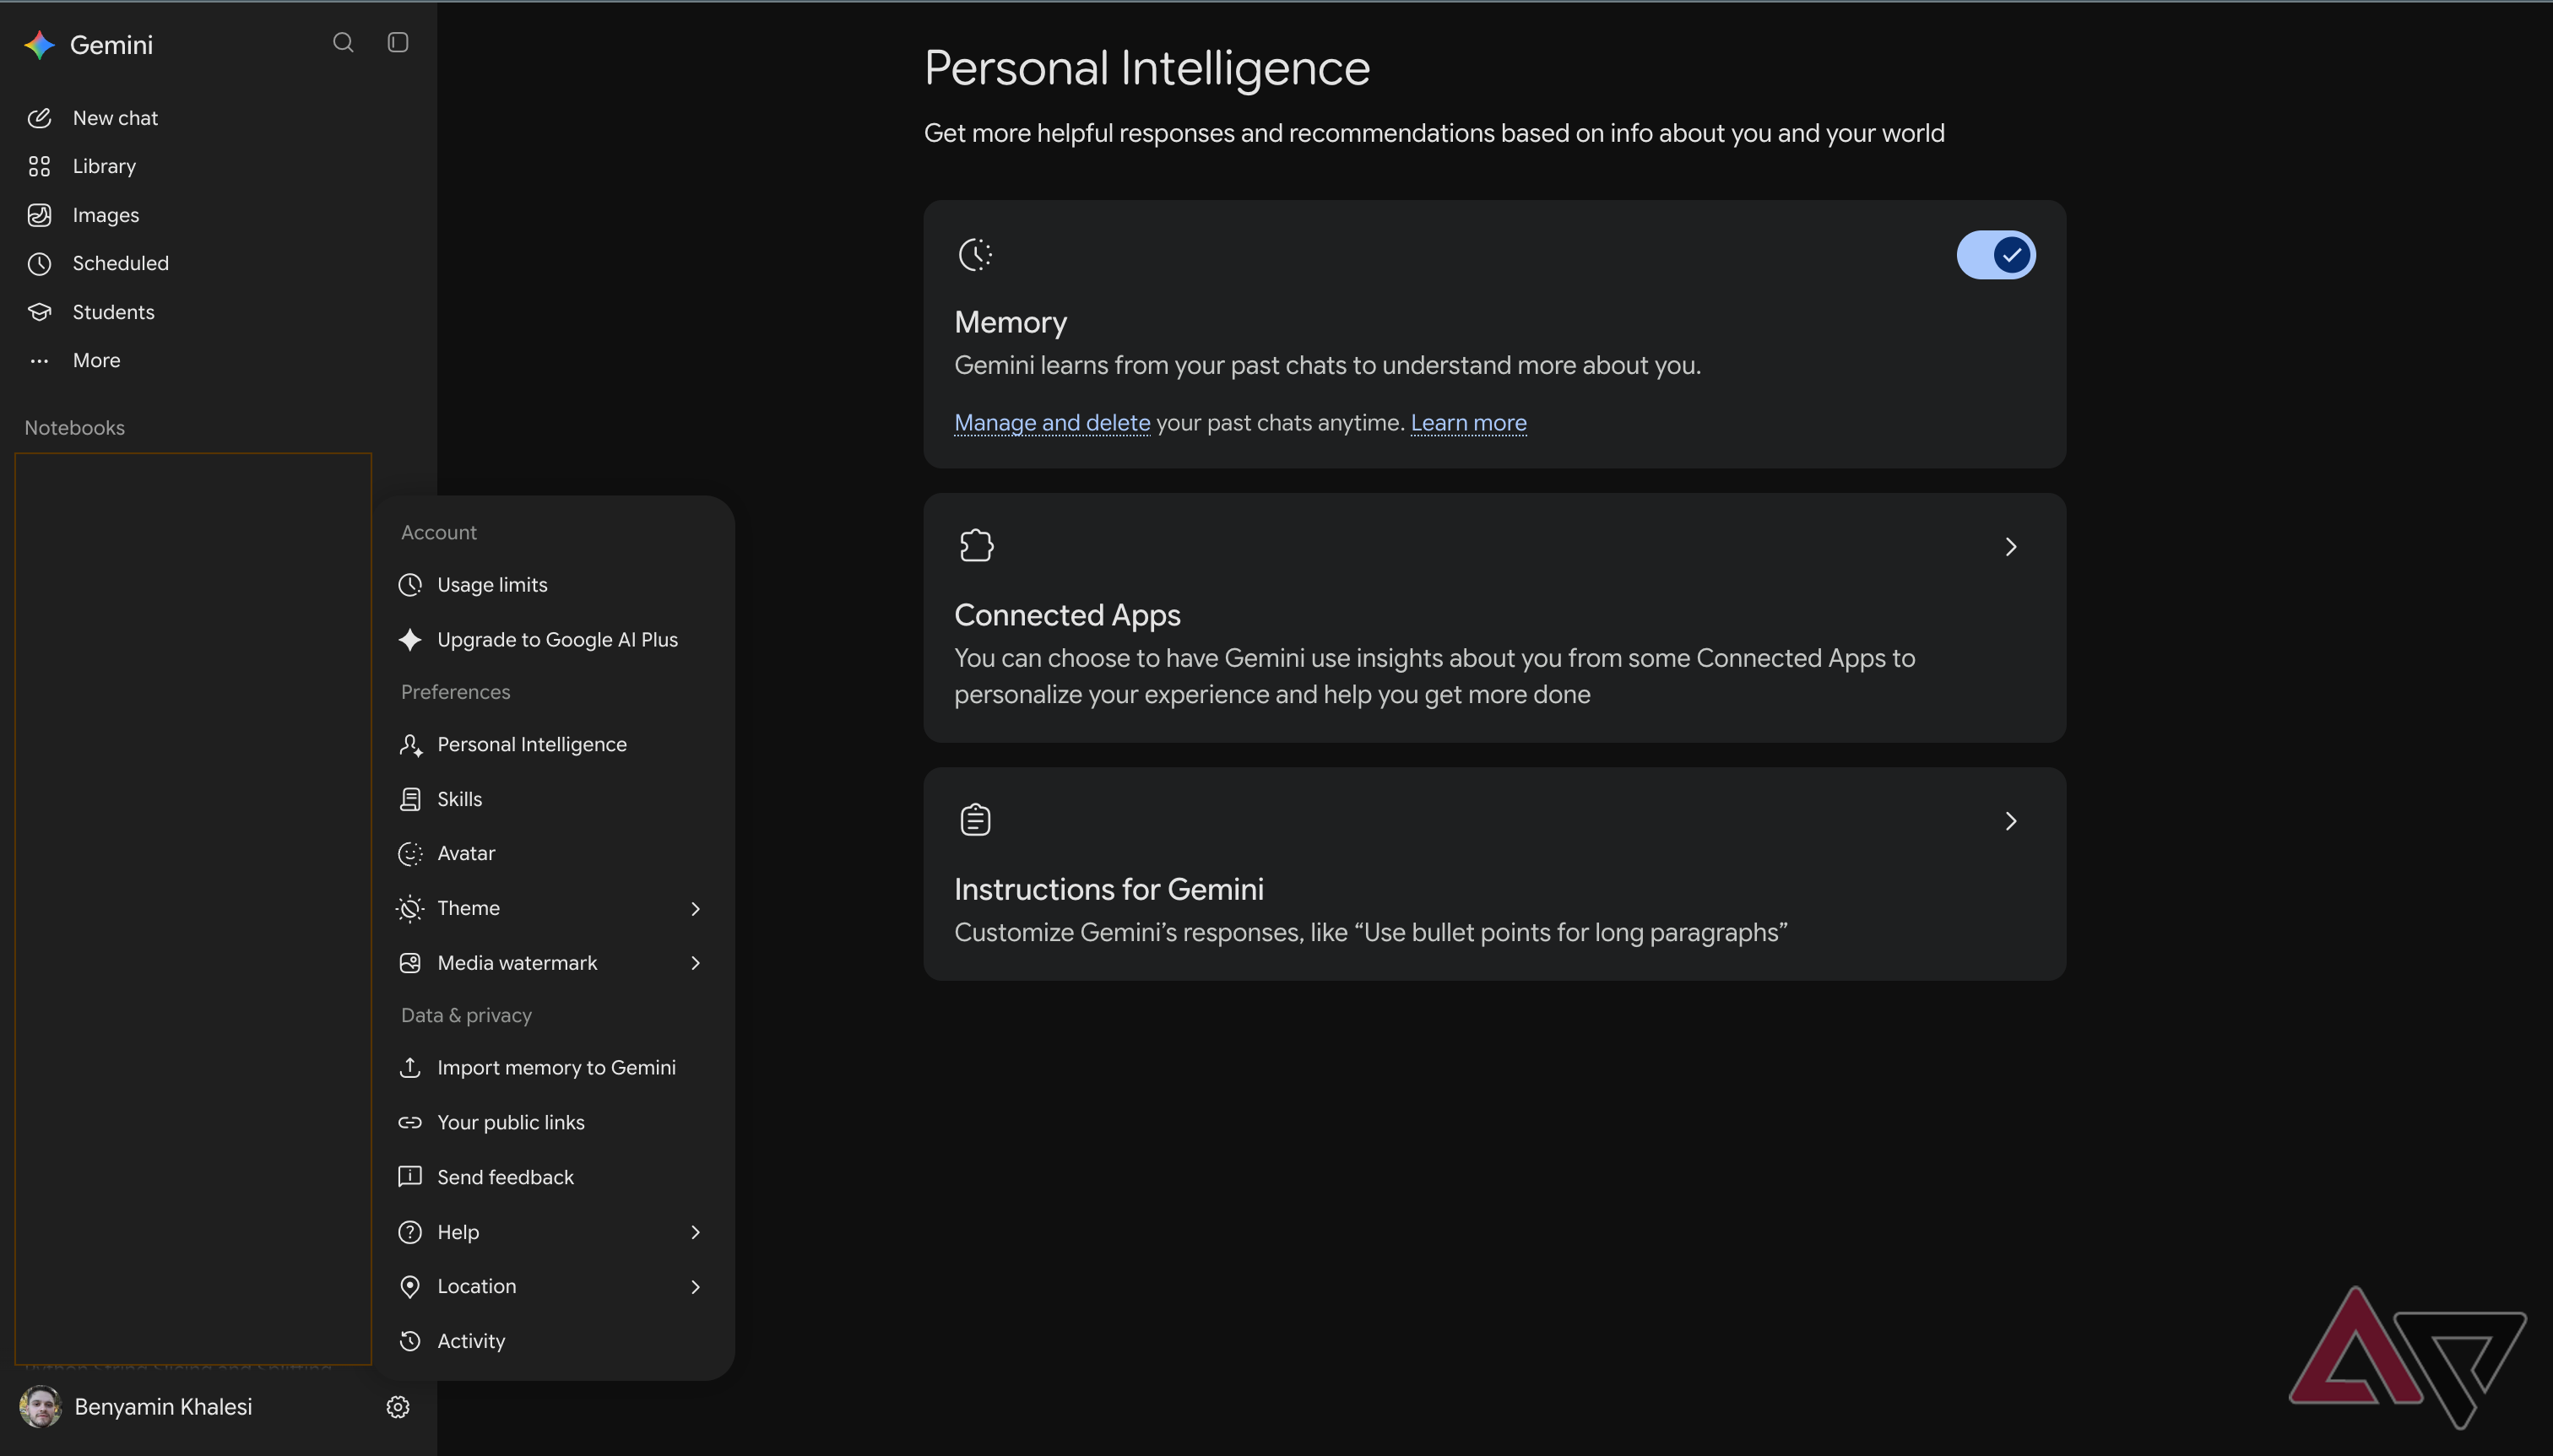Expand the Theme submenu arrow
The image size is (2553, 1456).
pos(696,908)
